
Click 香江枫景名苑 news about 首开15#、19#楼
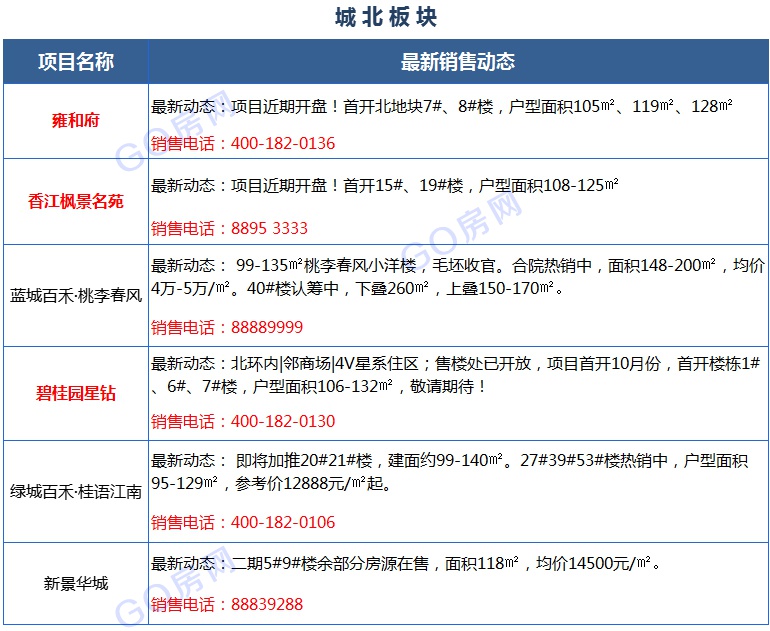coord(385,186)
